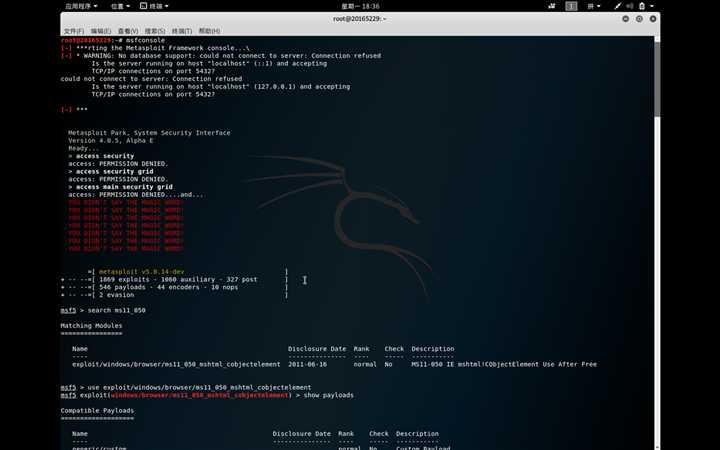Click 'access main security grid' line
The width and height of the screenshot is (720, 450).
click(124, 187)
